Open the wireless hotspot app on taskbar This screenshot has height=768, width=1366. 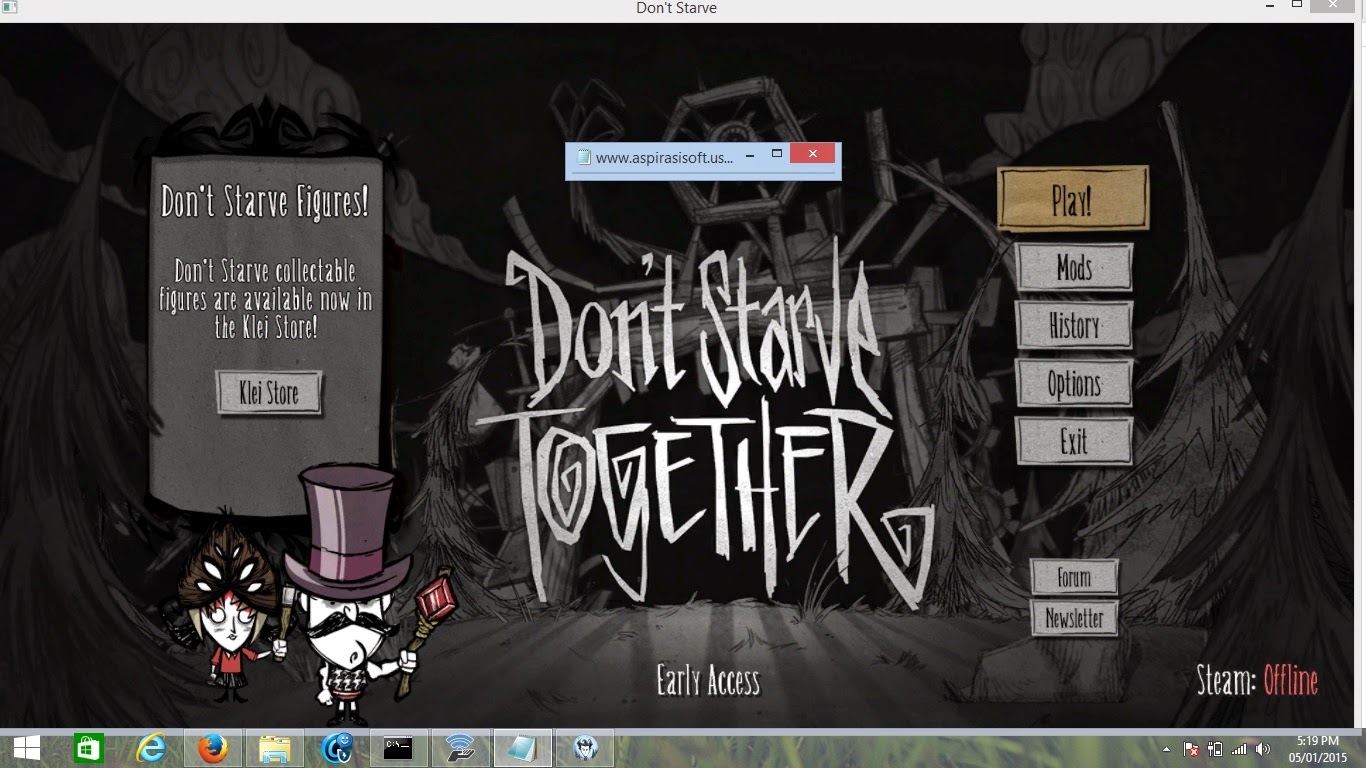[x=461, y=748]
